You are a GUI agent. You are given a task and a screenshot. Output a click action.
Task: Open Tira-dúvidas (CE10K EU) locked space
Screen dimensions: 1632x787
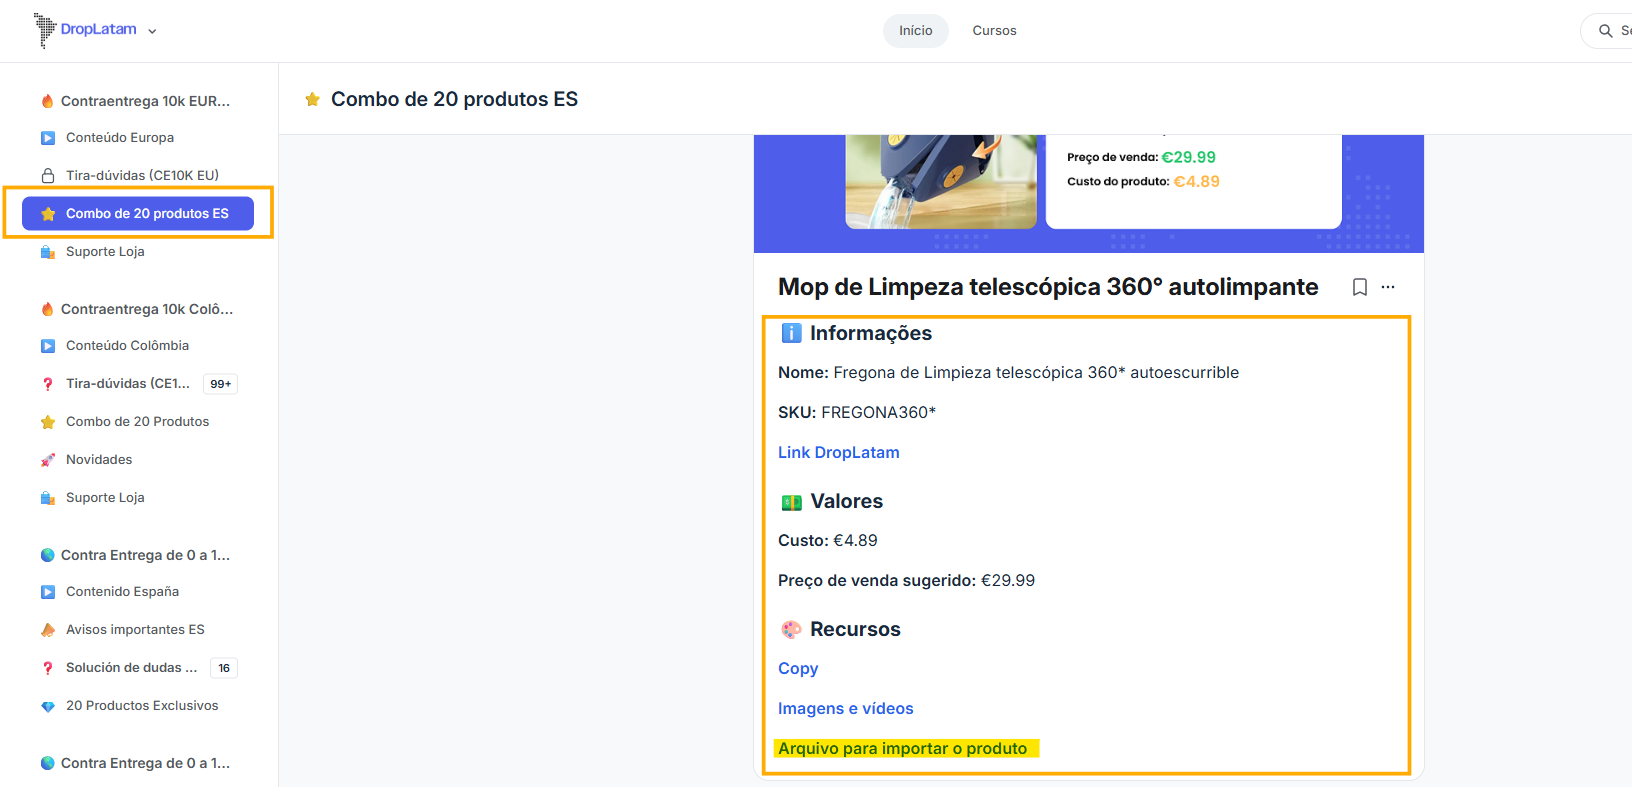coord(142,175)
